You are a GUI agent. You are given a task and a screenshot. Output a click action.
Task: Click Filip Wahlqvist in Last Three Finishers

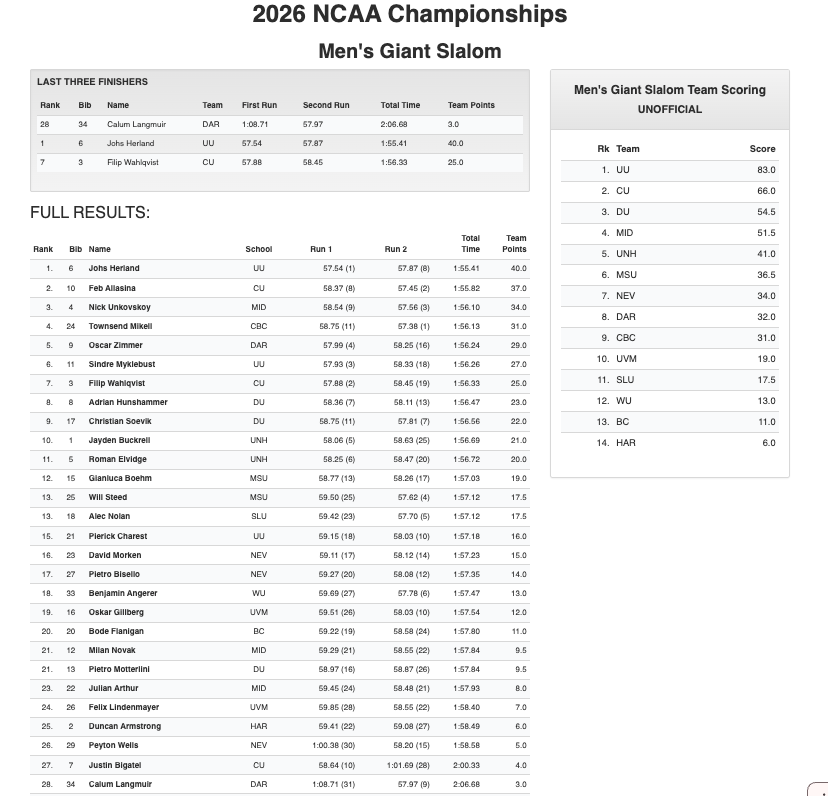tap(136, 162)
